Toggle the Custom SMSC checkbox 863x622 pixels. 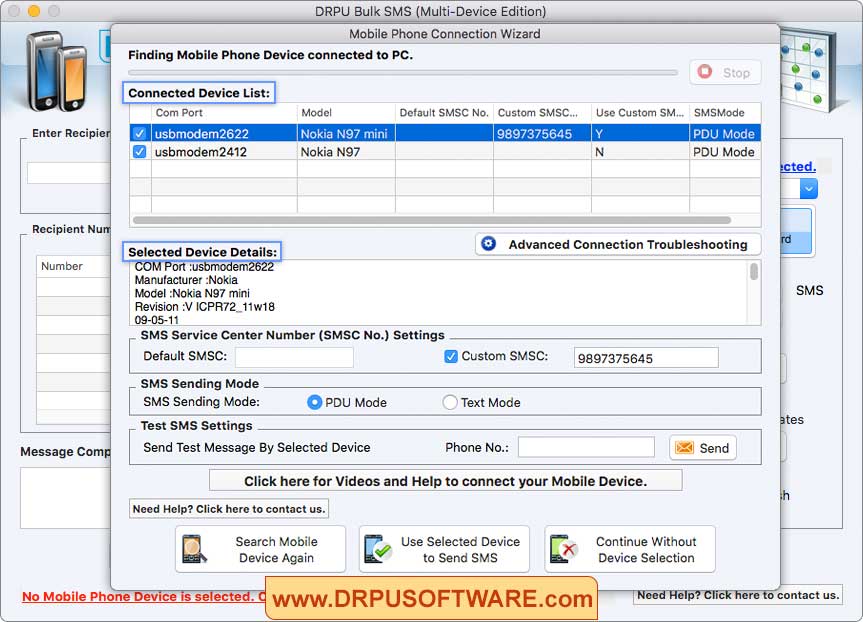pyautogui.click(x=451, y=357)
